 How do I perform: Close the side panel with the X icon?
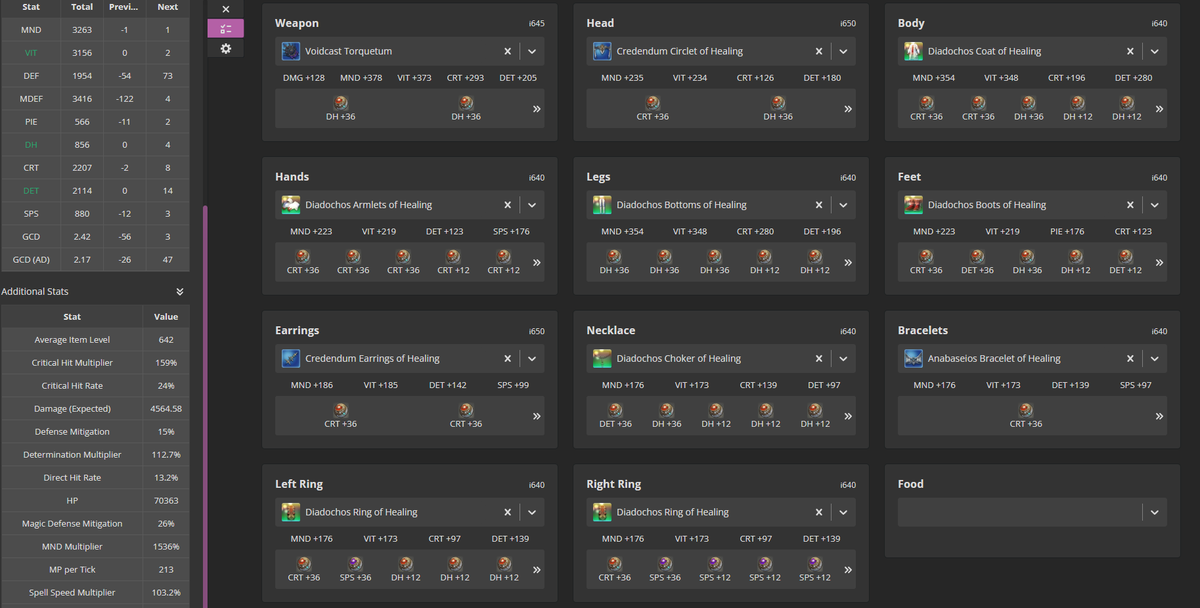225,9
